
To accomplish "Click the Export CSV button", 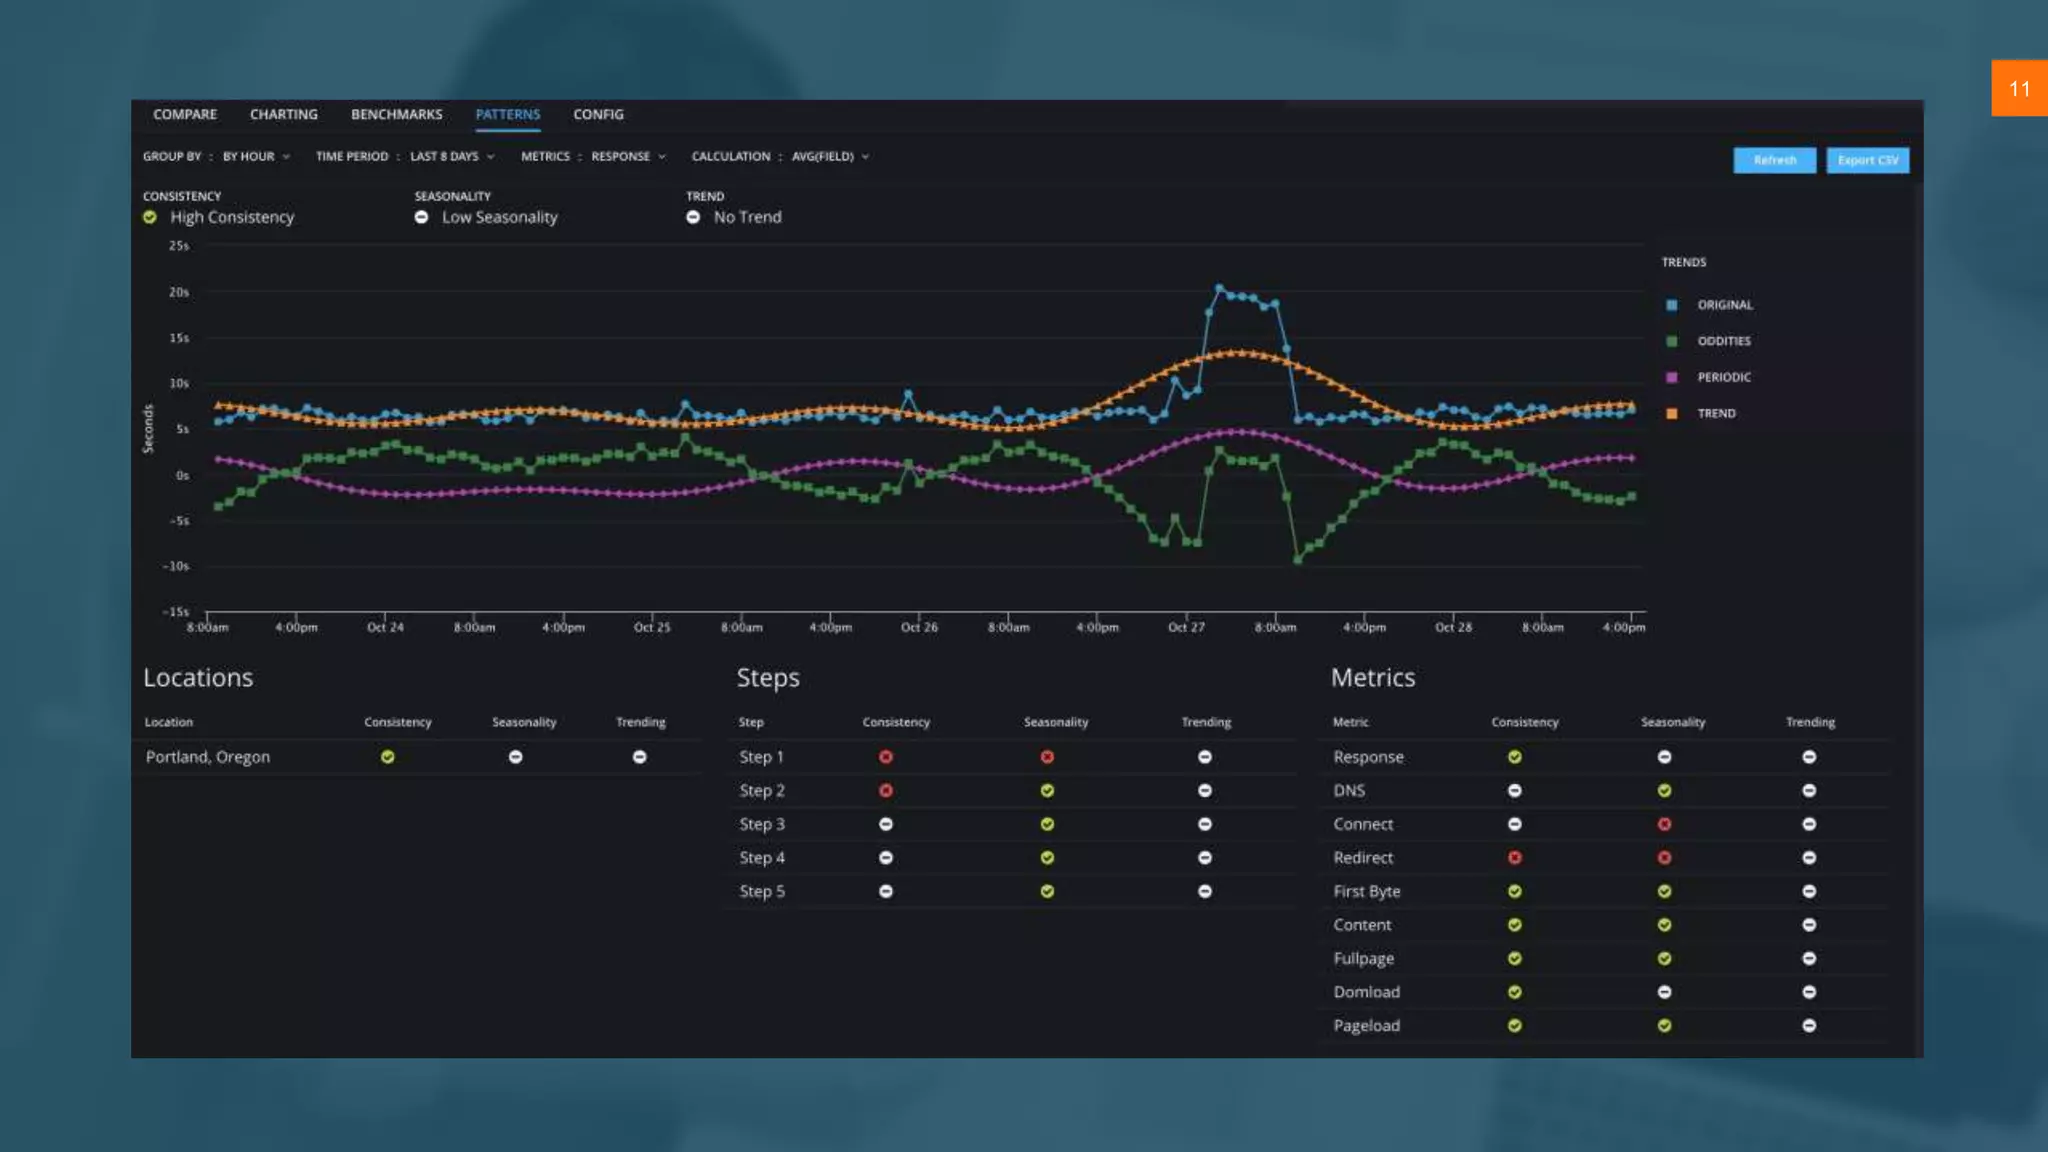I will tap(1867, 160).
